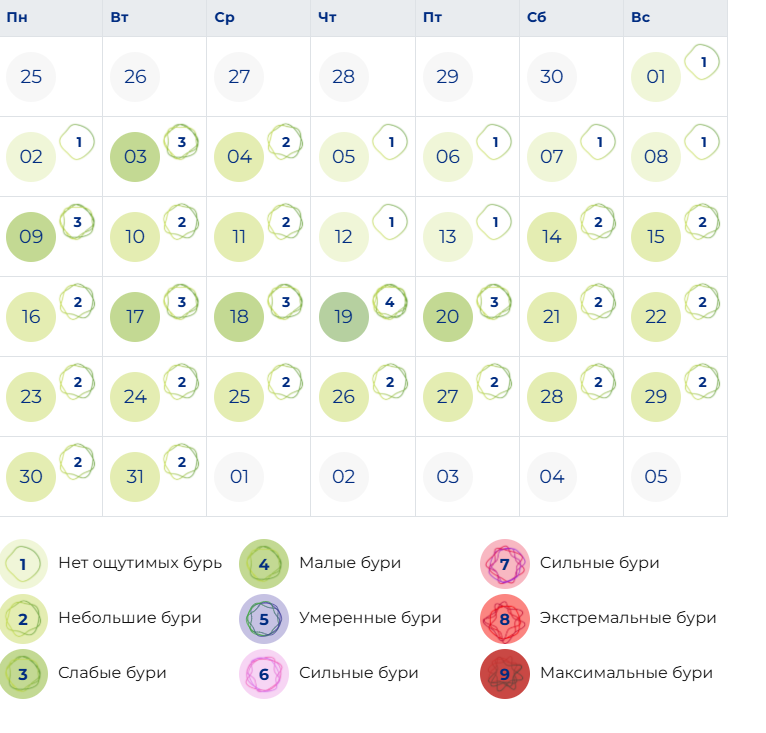Select day 17 in the calendar

pos(135,317)
